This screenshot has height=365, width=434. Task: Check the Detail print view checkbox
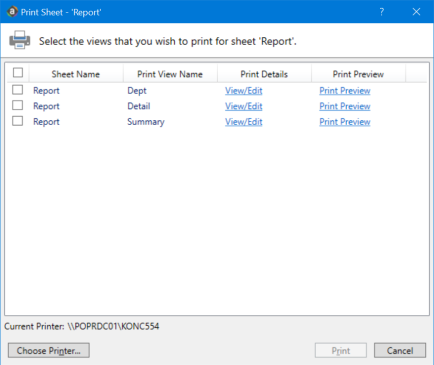click(17, 105)
